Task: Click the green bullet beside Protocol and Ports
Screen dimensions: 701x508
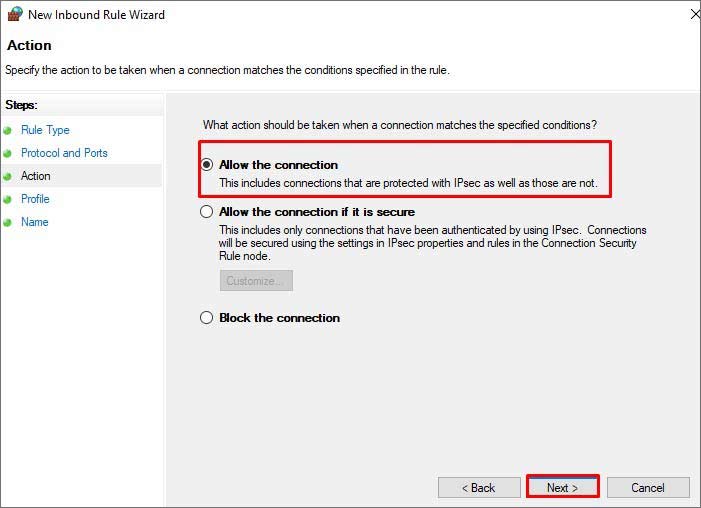Action: click(x=8, y=154)
